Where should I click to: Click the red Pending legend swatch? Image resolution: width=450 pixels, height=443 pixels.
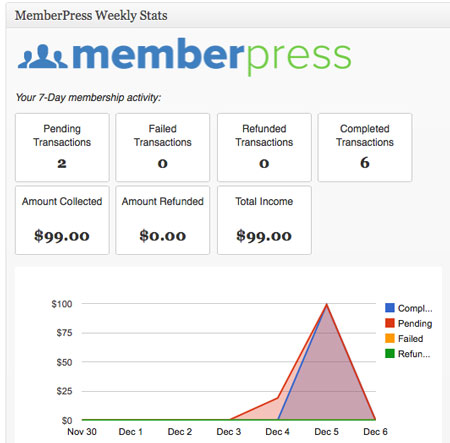click(x=390, y=323)
